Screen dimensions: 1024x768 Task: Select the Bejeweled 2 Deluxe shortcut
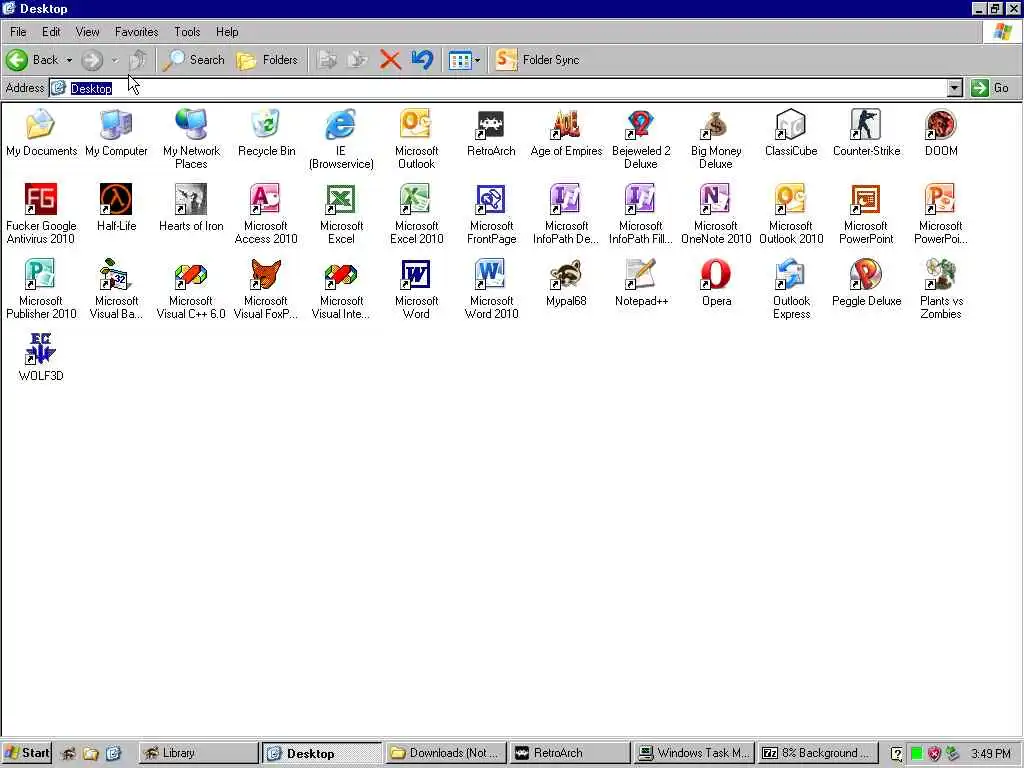coord(641,139)
